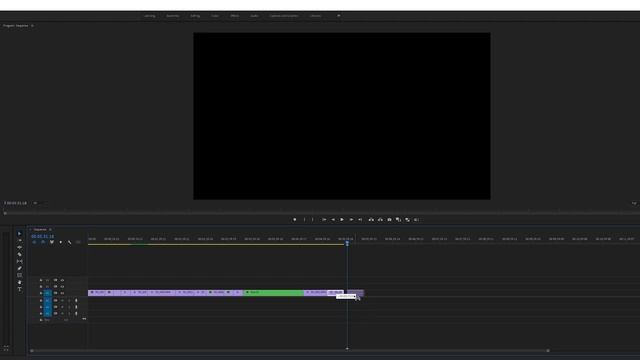Select the Type tool
640x360 pixels.
(19, 289)
